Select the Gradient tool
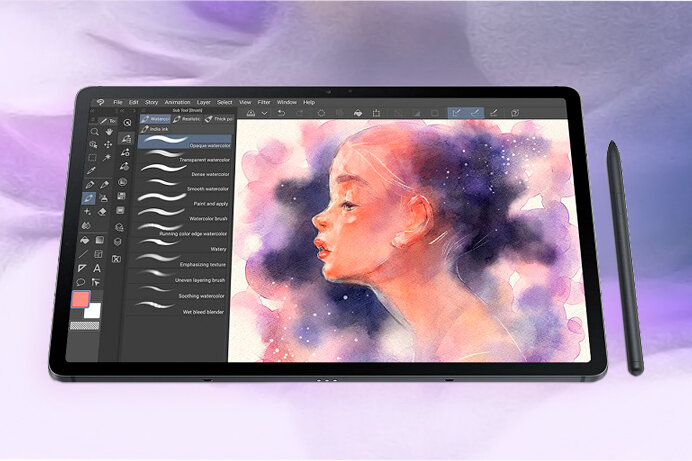 coord(100,240)
